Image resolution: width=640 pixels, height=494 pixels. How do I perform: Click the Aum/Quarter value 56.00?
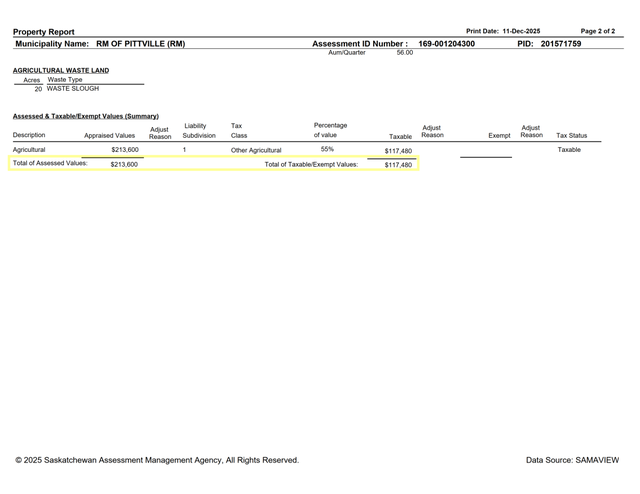click(405, 53)
